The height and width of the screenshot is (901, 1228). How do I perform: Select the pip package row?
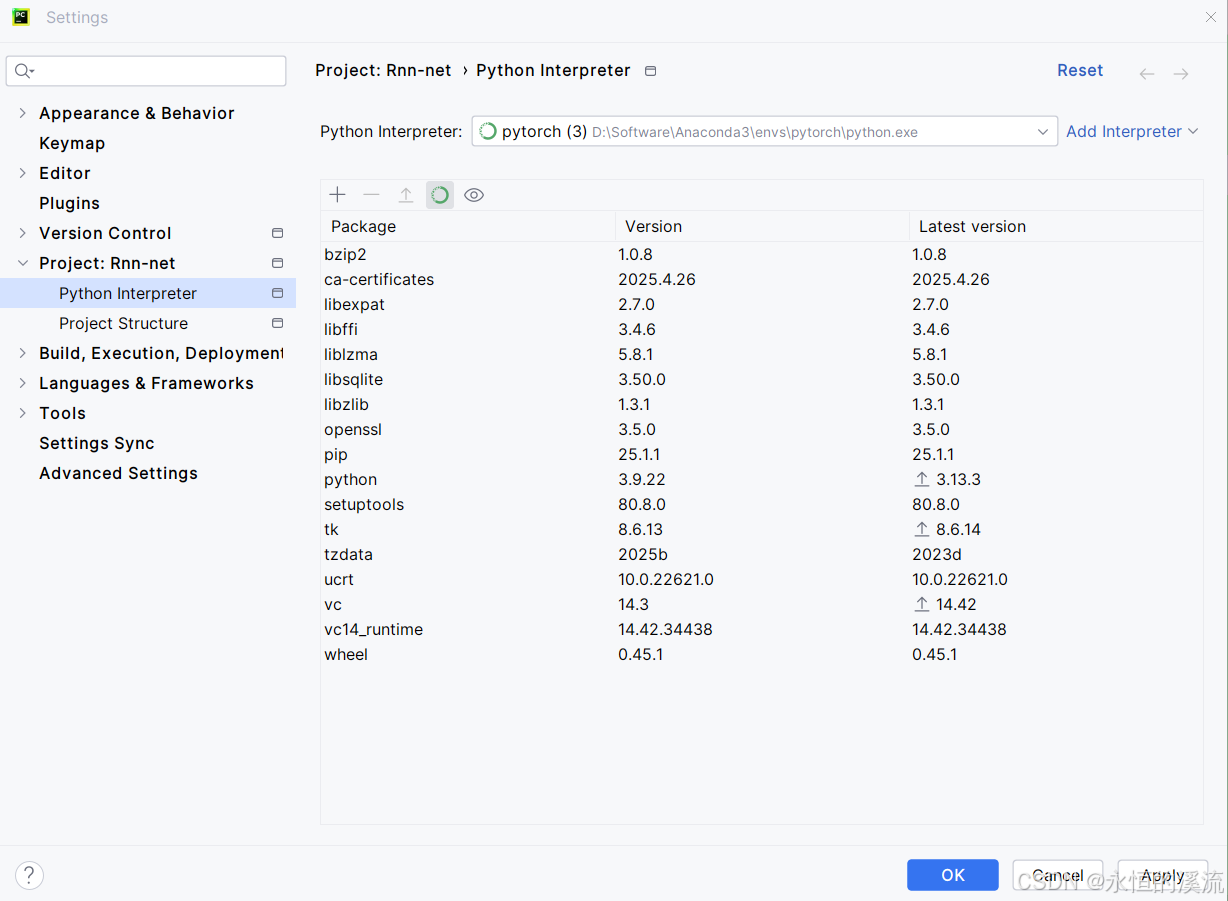[x=762, y=454]
